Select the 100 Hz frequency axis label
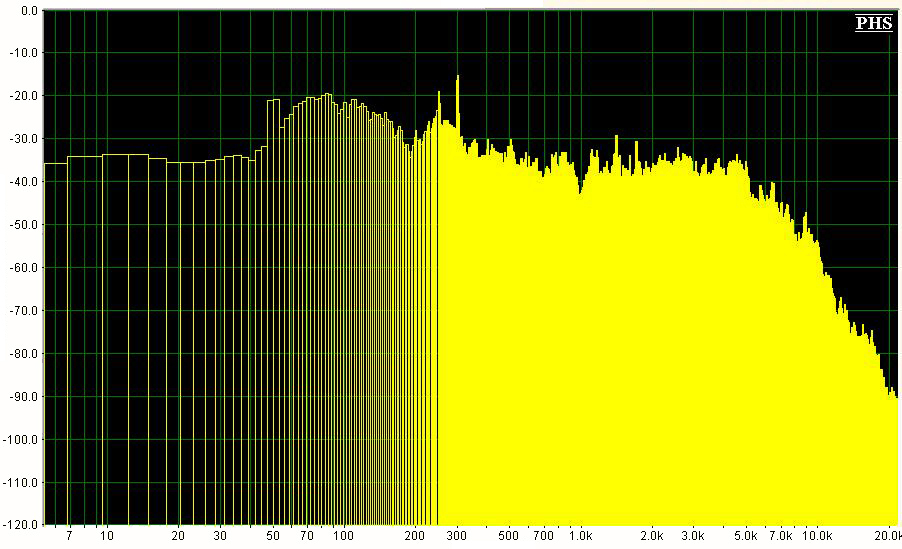 click(x=344, y=536)
